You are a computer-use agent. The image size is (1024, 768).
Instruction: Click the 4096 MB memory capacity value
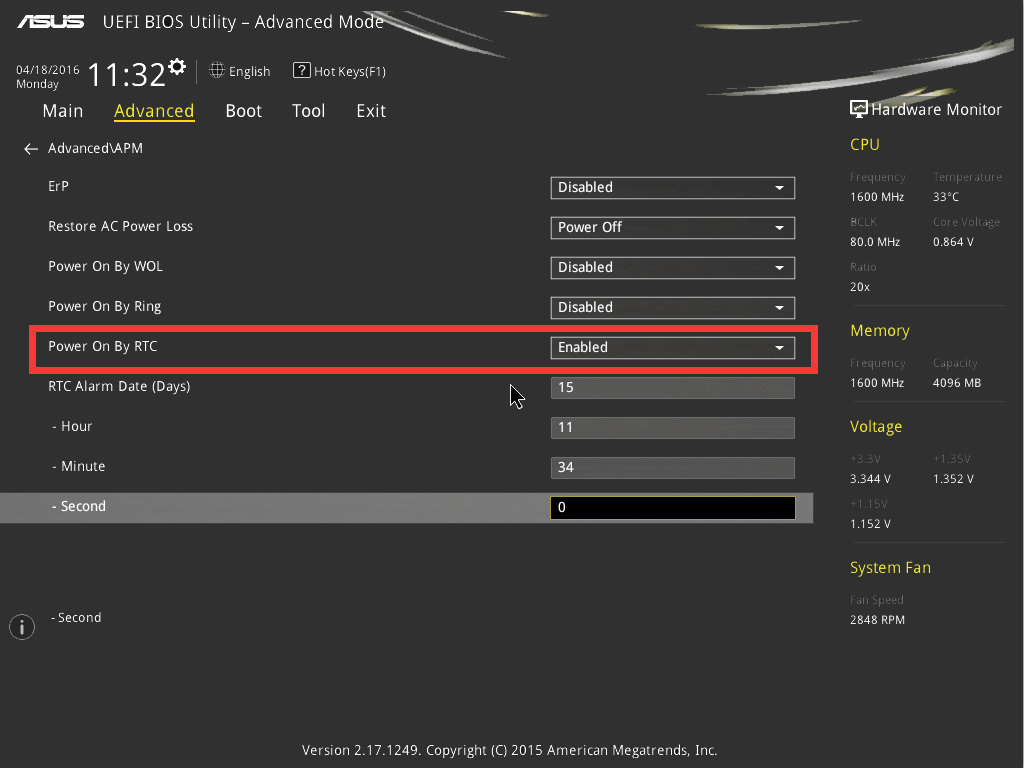[x=957, y=383]
